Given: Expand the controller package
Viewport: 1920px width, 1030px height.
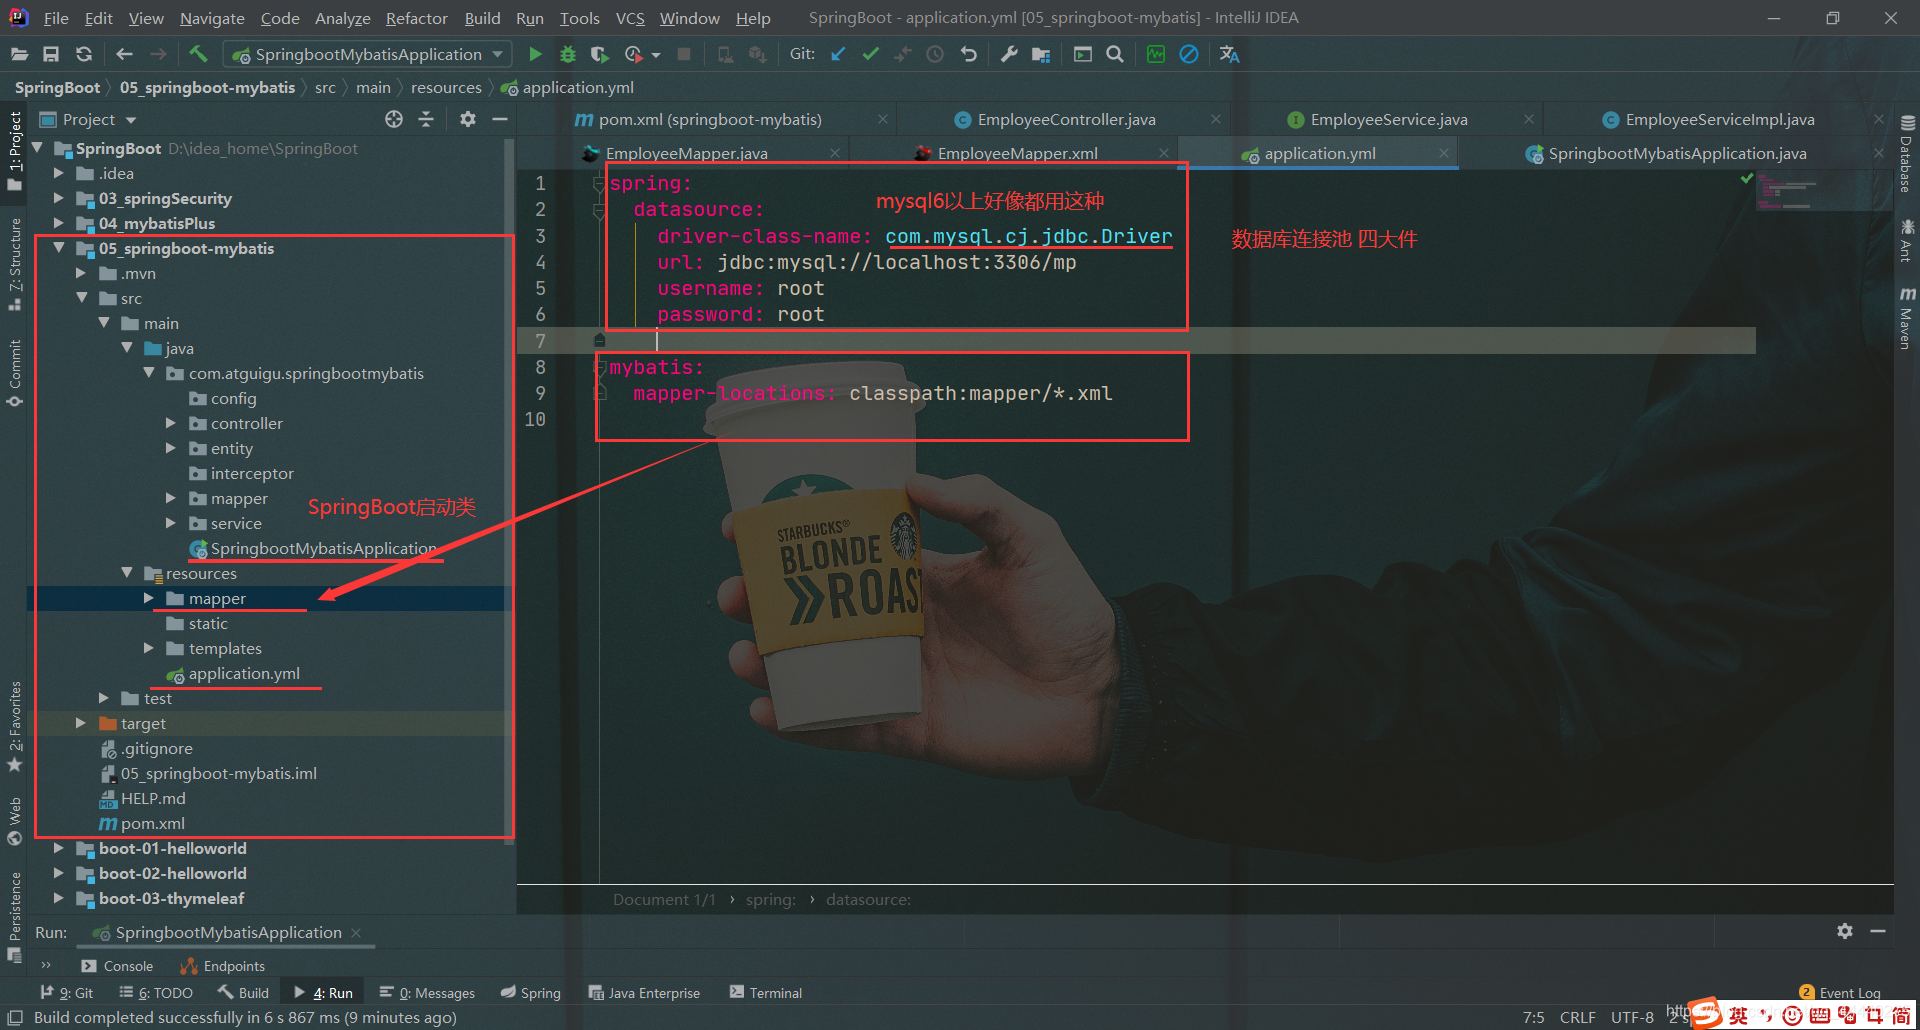Looking at the screenshot, I should [171, 423].
